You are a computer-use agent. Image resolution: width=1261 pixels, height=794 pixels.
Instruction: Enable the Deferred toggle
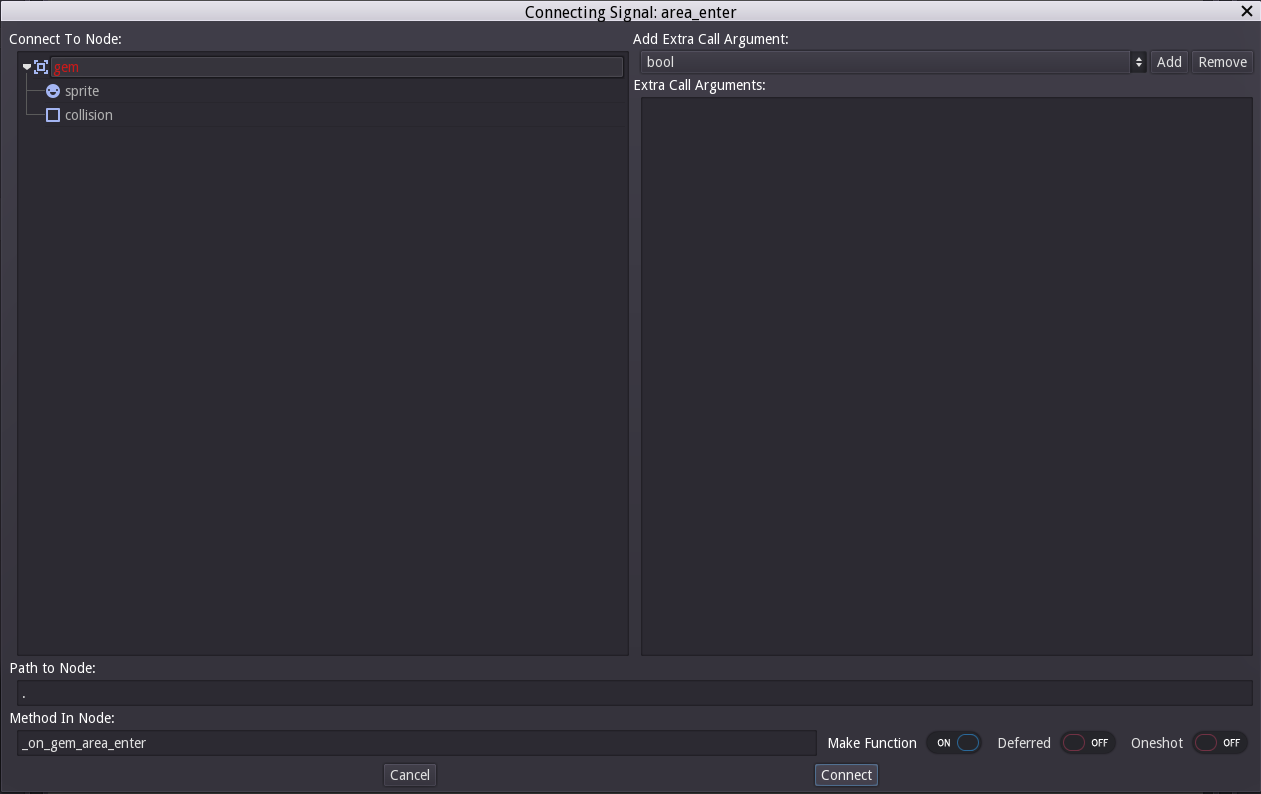pos(1088,743)
